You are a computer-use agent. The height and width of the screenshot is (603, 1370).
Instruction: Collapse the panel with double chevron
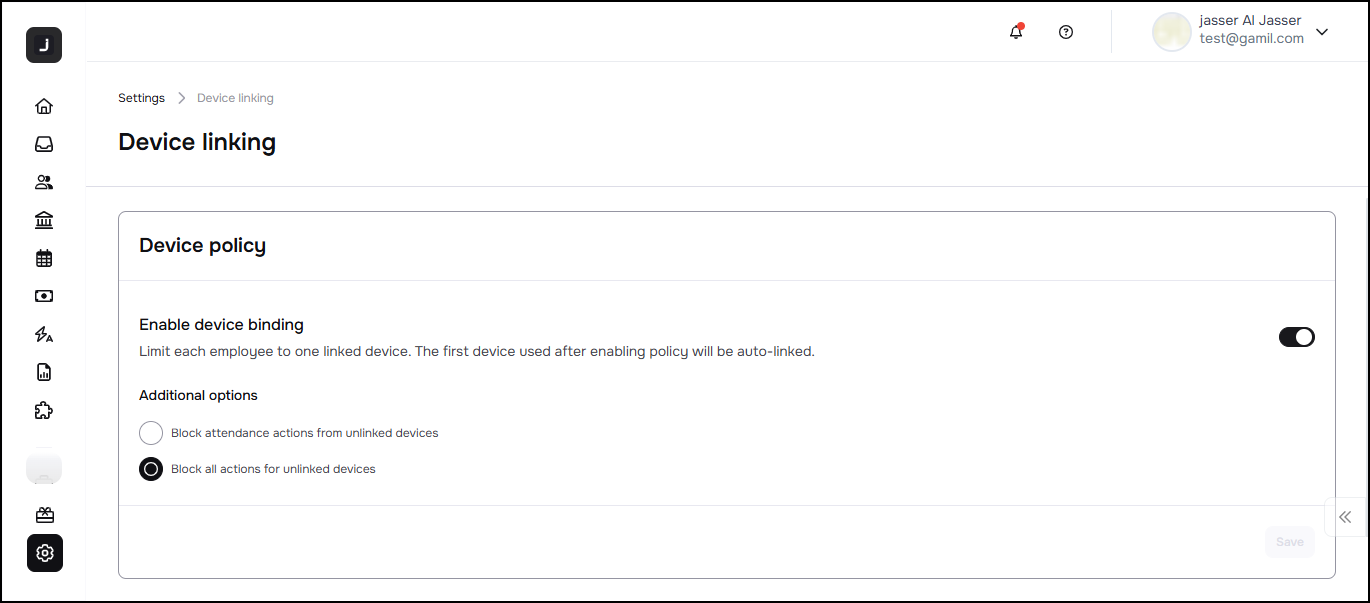pyautogui.click(x=1345, y=517)
